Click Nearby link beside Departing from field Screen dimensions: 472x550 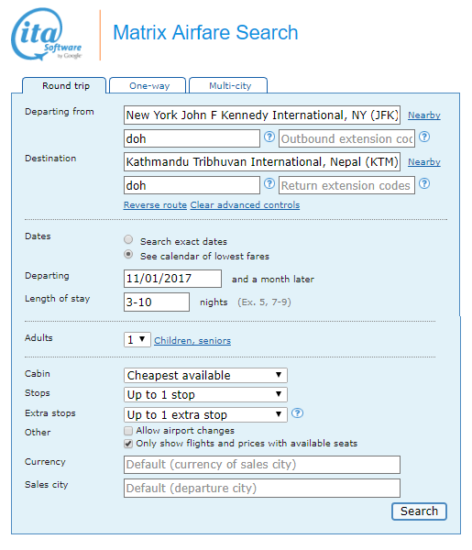424,115
